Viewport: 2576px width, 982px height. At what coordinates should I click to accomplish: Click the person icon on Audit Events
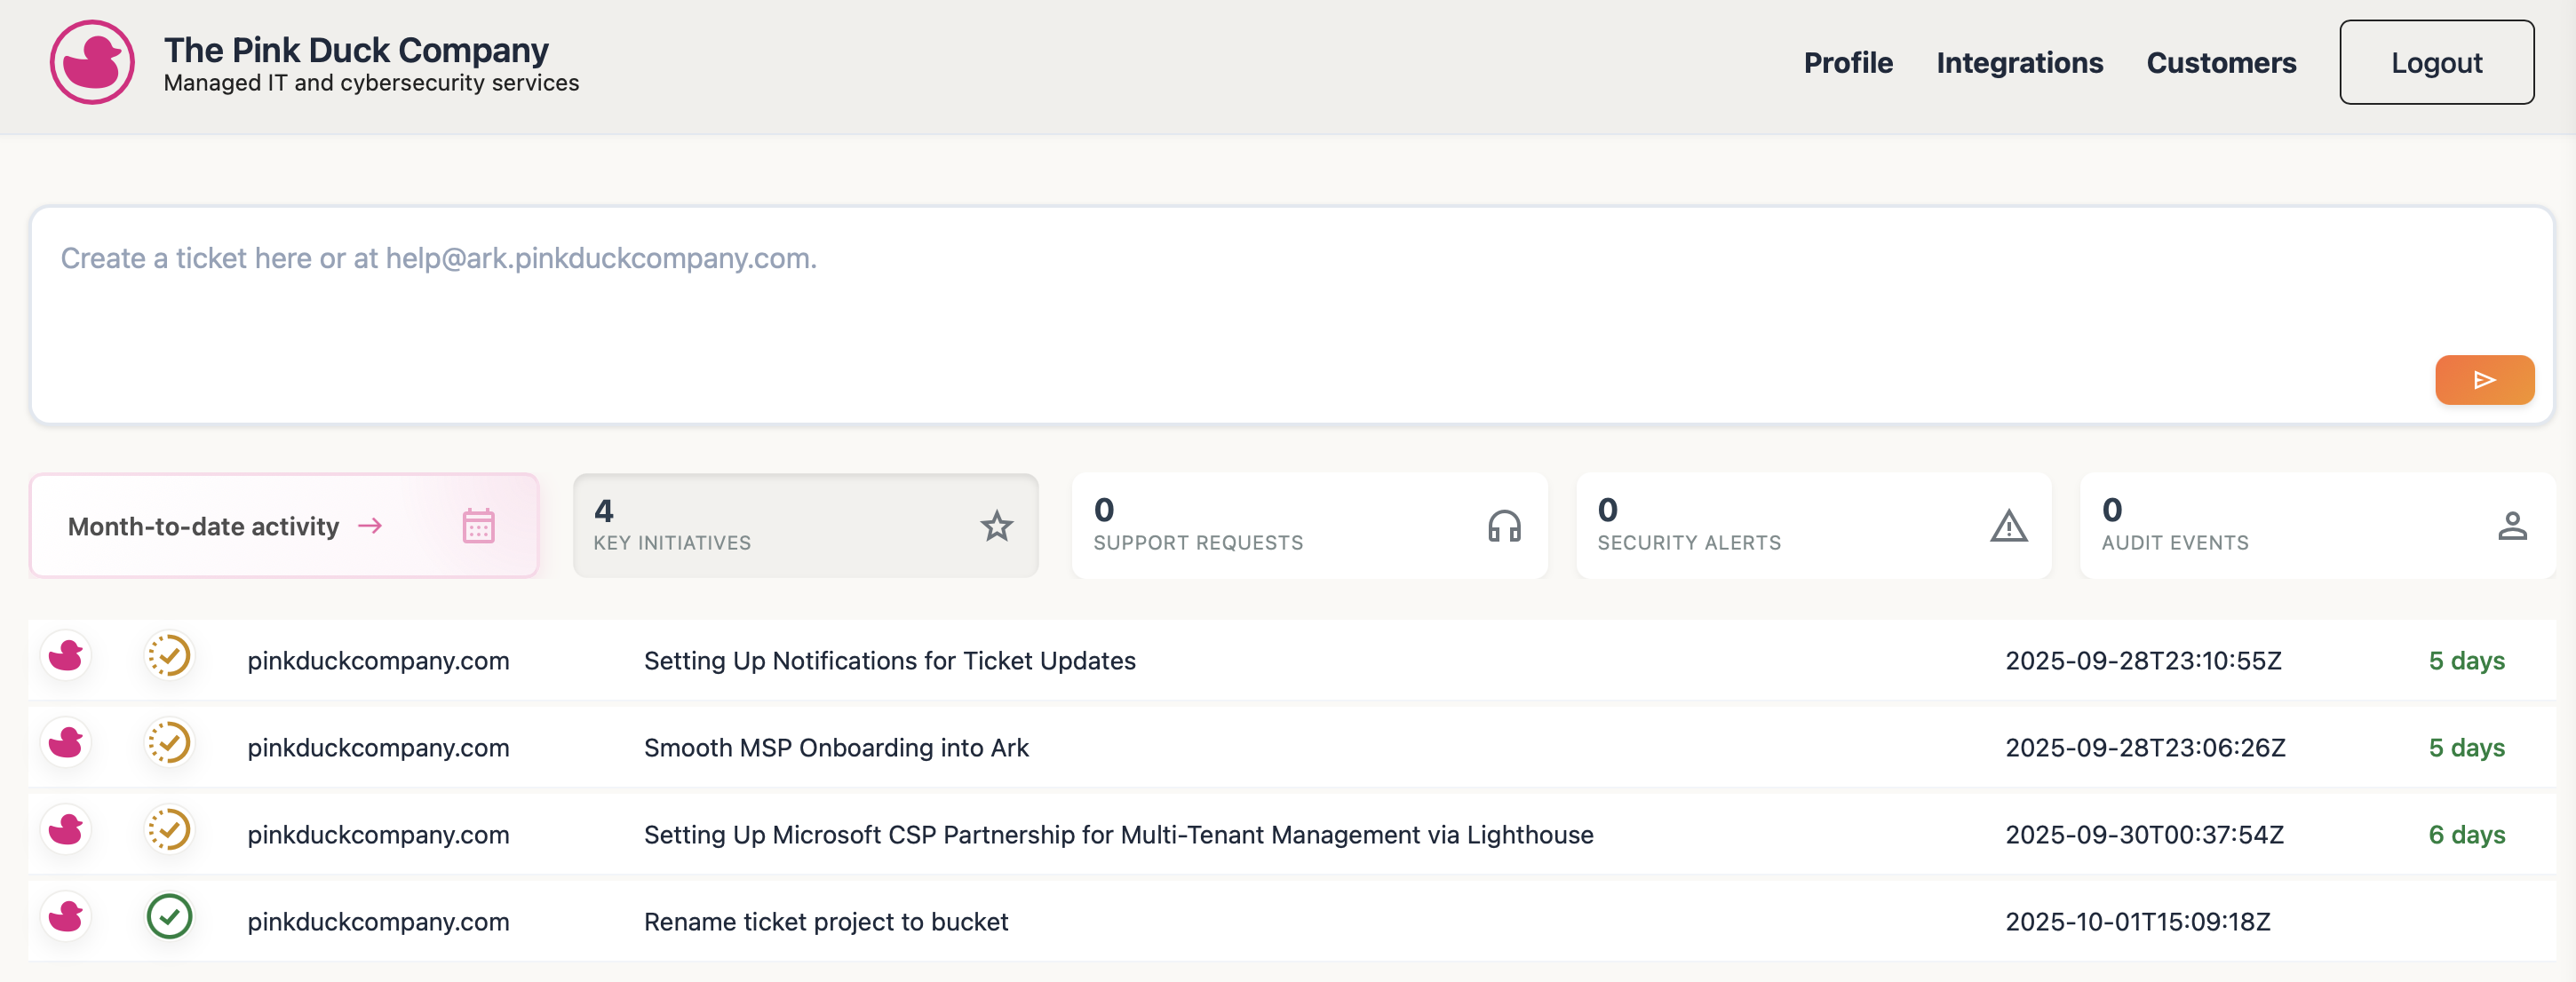2511,526
